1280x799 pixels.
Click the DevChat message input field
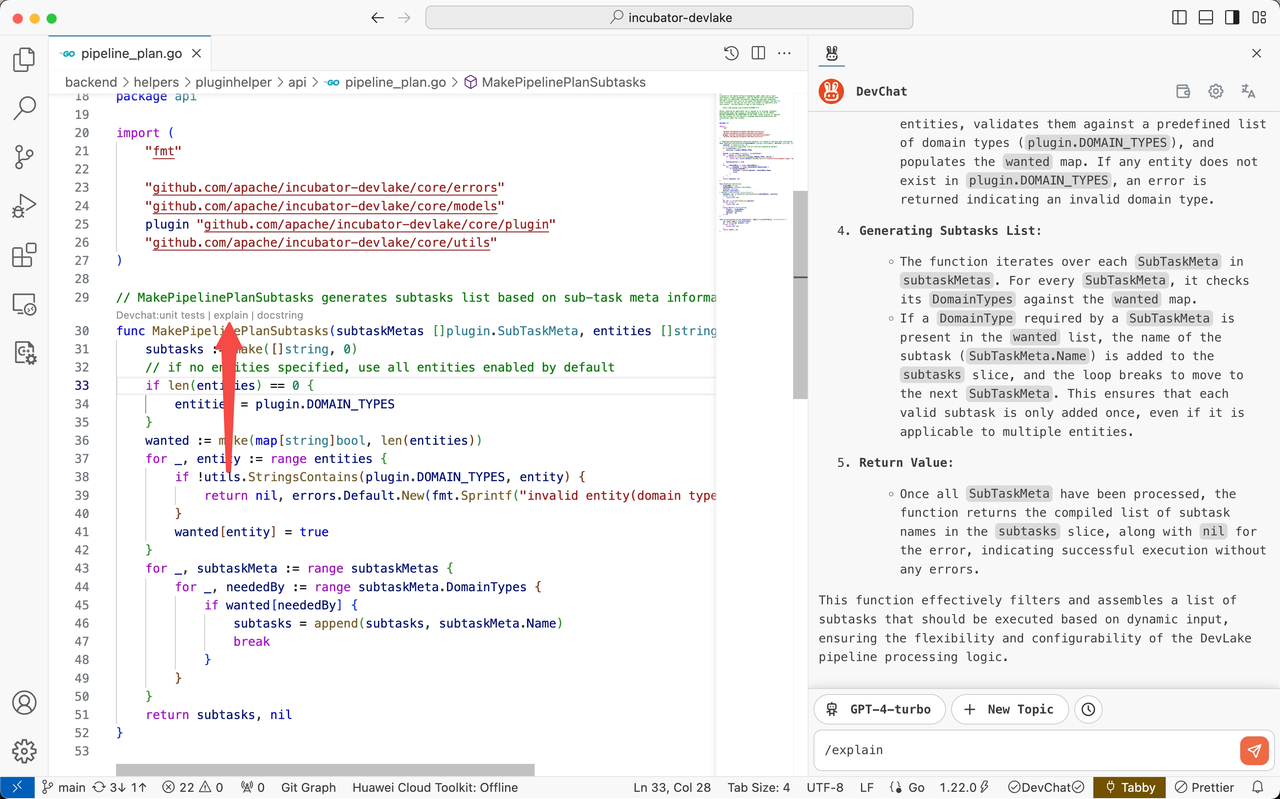1025,750
